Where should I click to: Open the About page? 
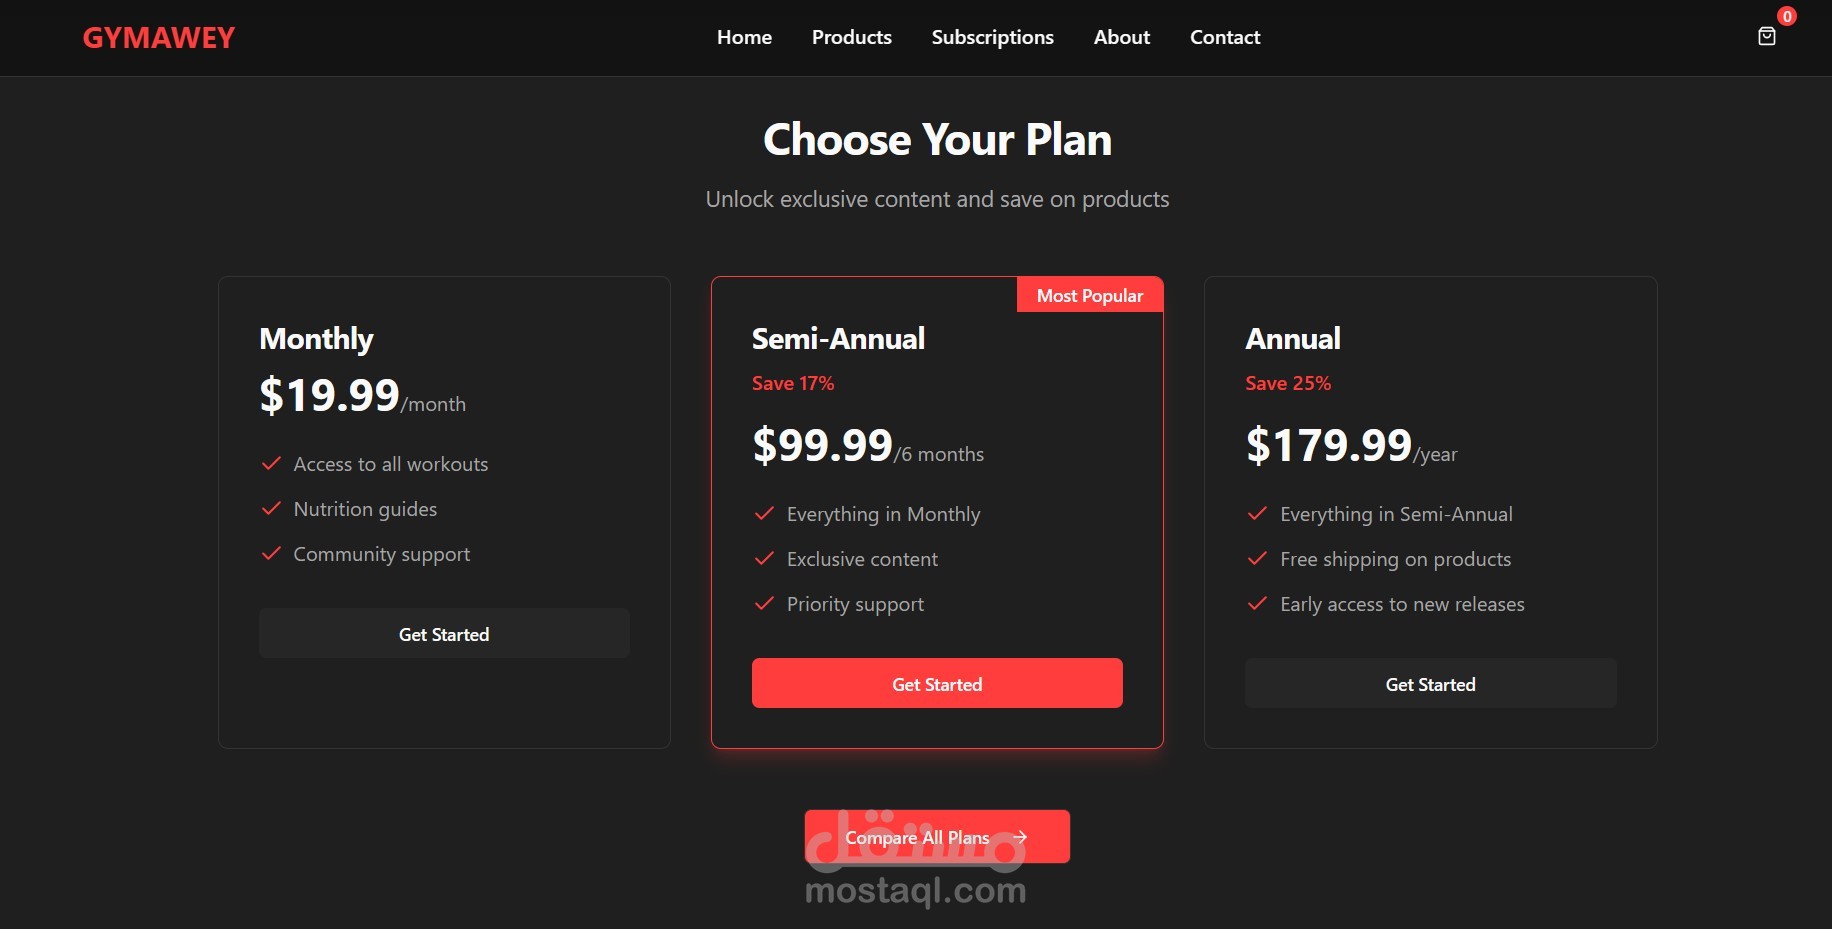(x=1121, y=38)
